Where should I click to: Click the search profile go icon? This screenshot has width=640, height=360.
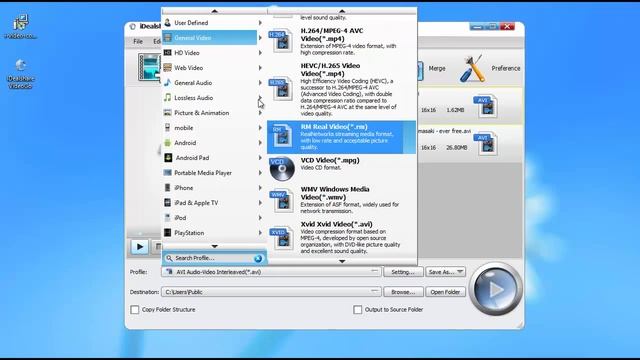[x=258, y=258]
